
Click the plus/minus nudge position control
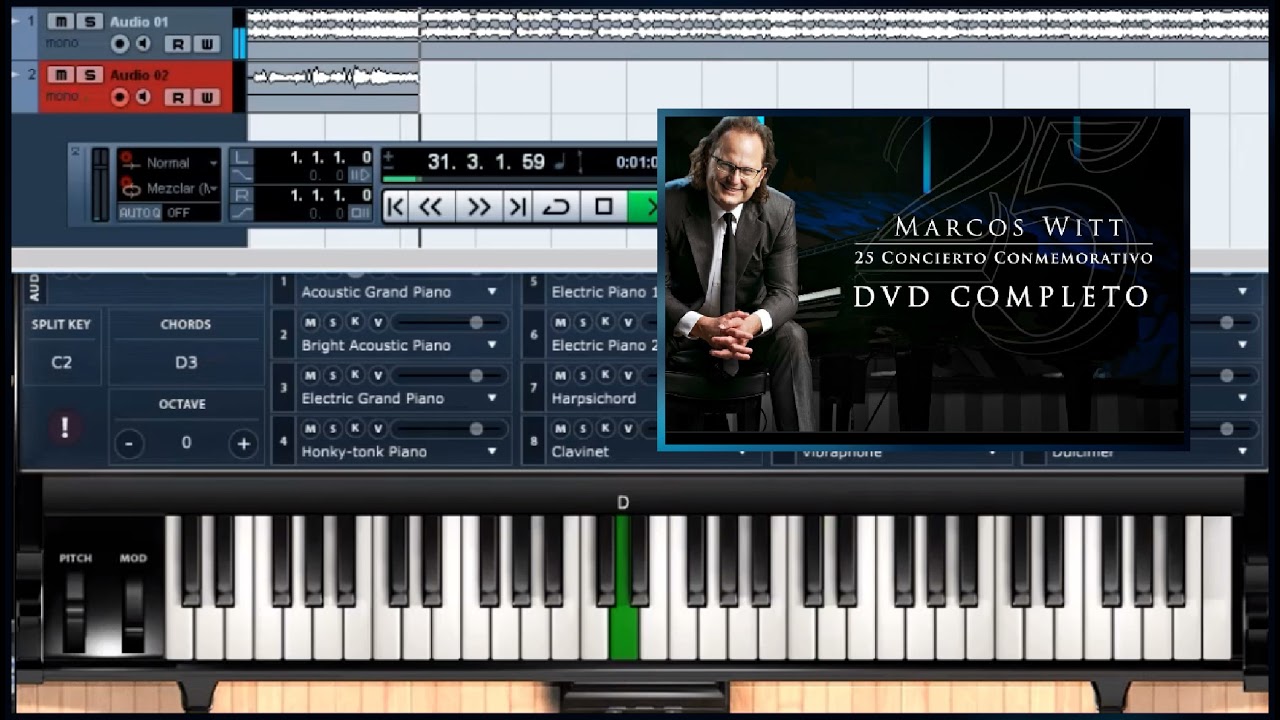click(x=389, y=161)
